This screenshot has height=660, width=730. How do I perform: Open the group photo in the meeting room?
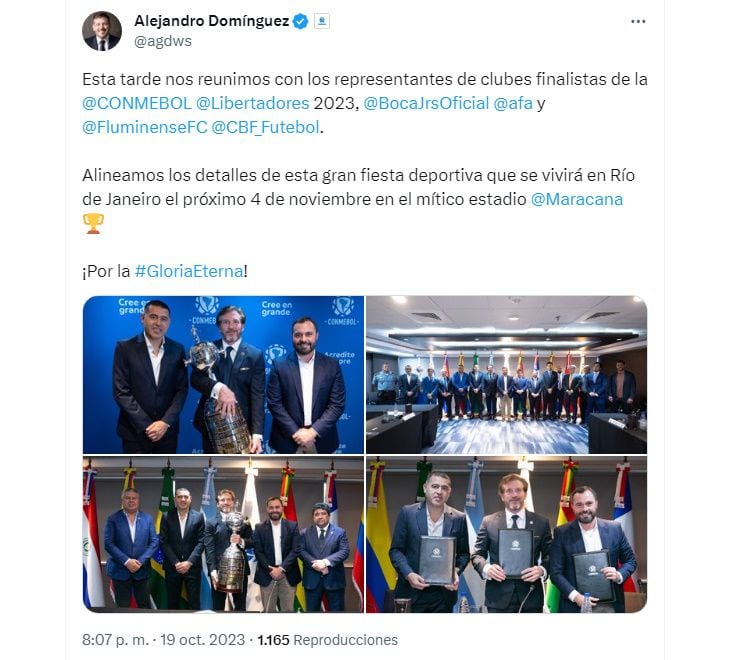[x=507, y=375]
